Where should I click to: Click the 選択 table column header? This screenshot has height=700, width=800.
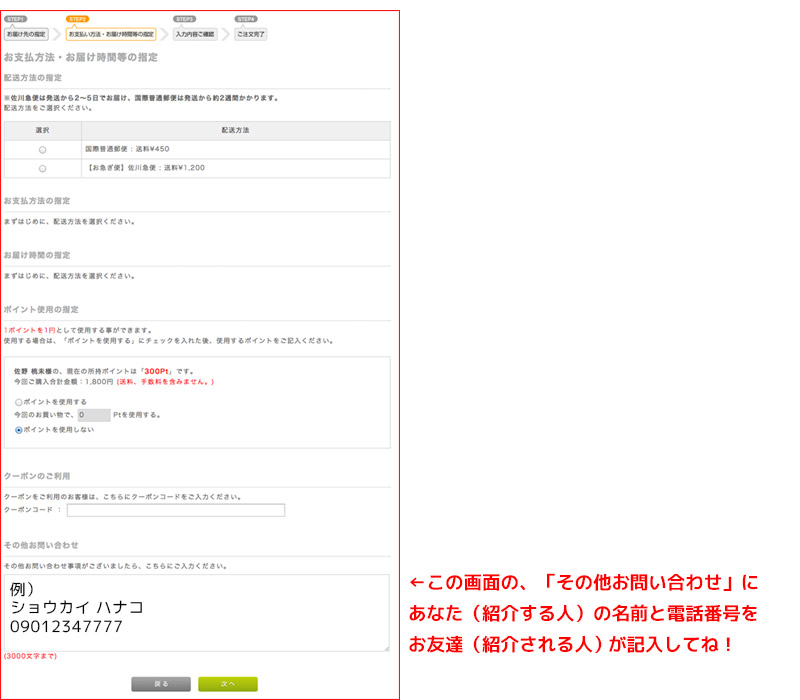tap(42, 130)
